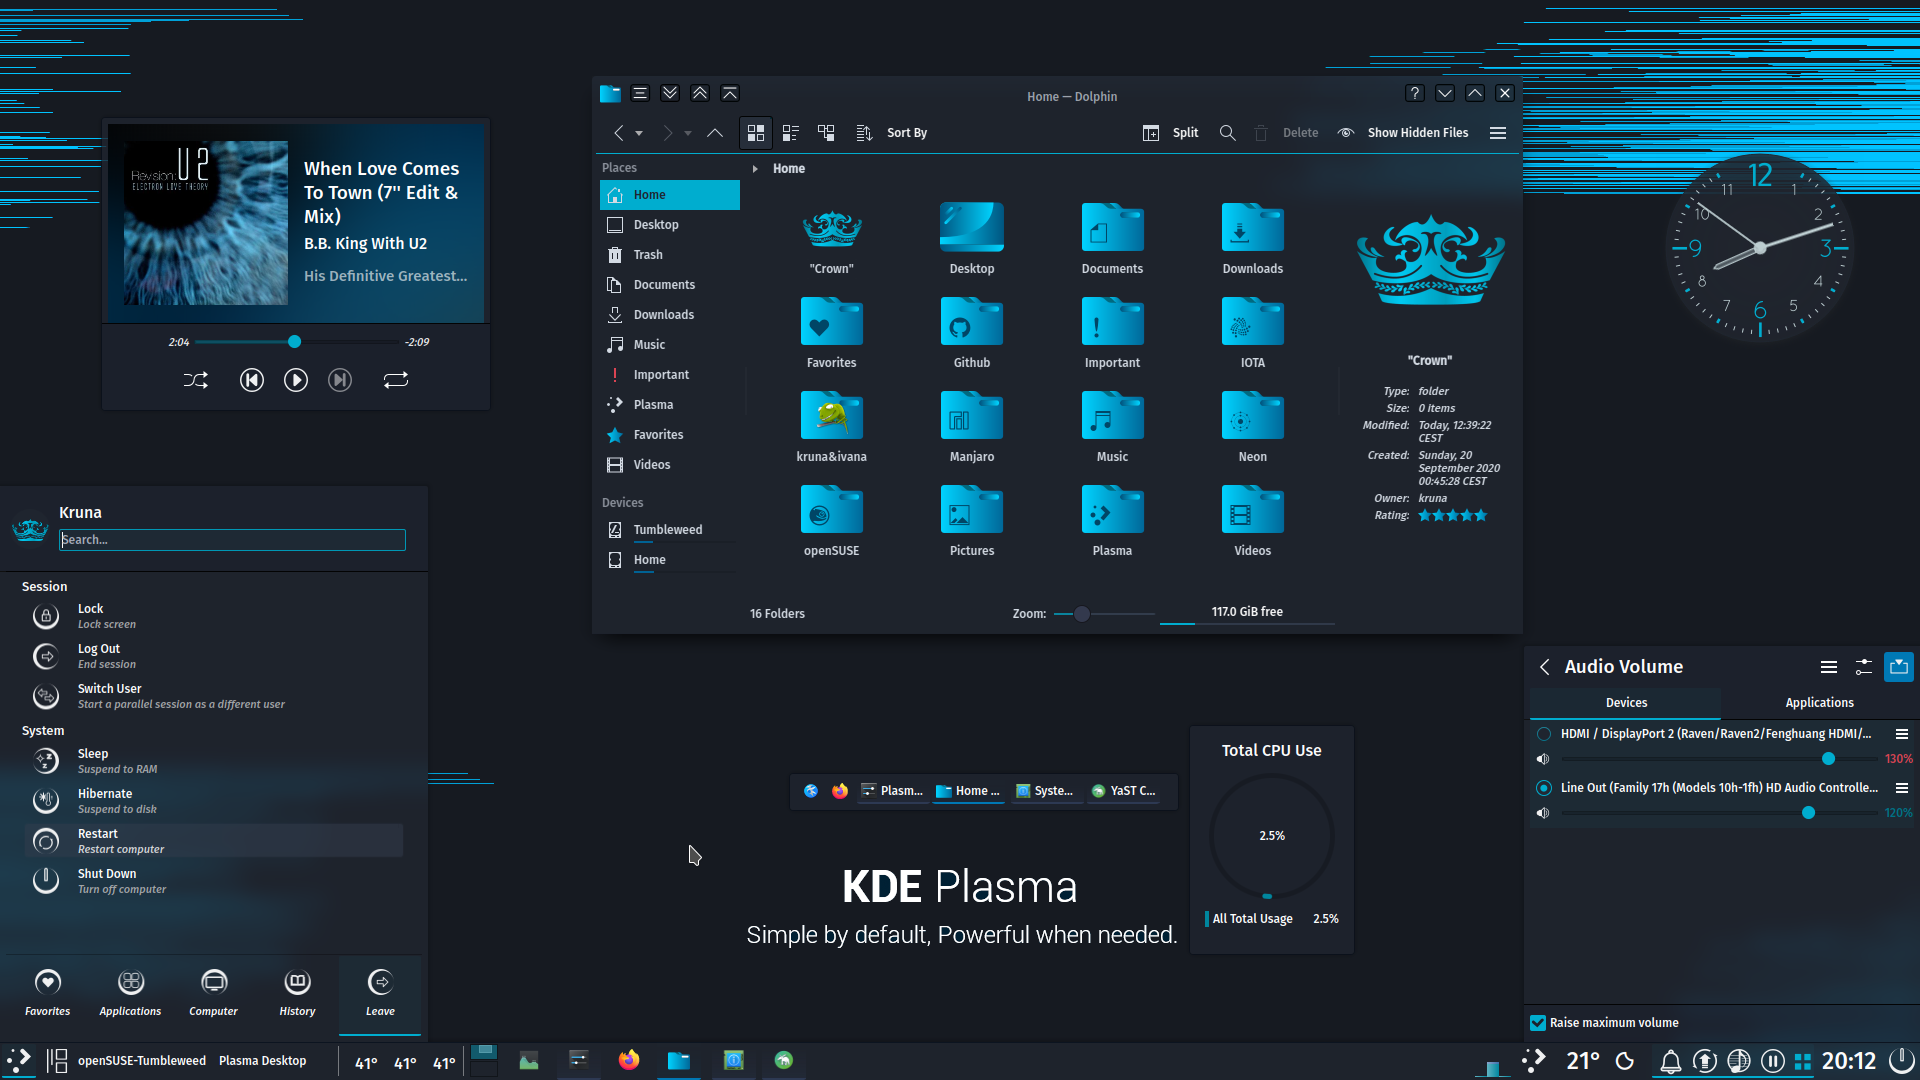Adjust the Dolphin zoom slider
Screen dimensions: 1920x1080
click(x=1105, y=614)
